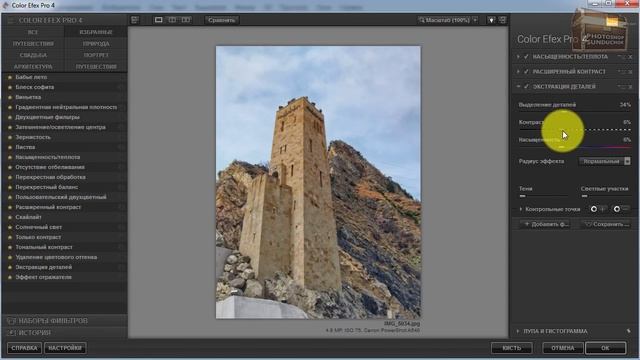Click star icon beside Только контраст
Screen dimensions: 640x360
coord(10,237)
